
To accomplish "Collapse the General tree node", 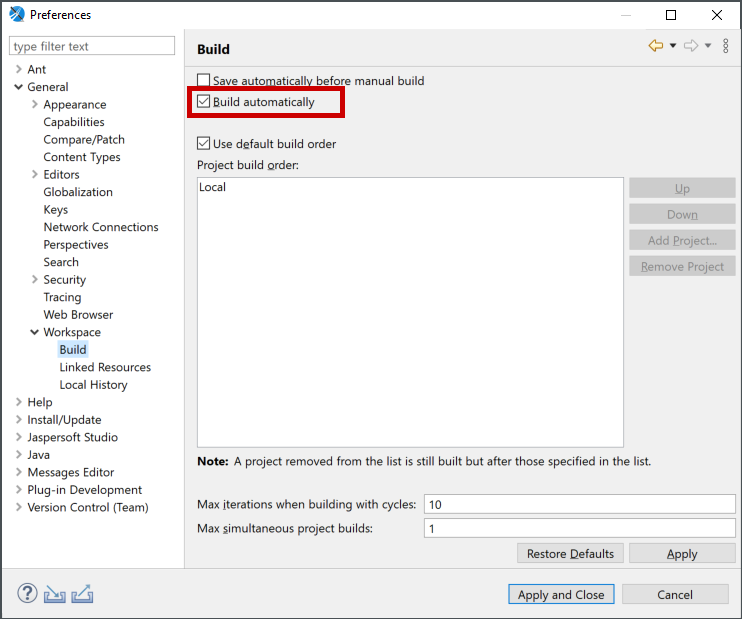I will coord(18,87).
